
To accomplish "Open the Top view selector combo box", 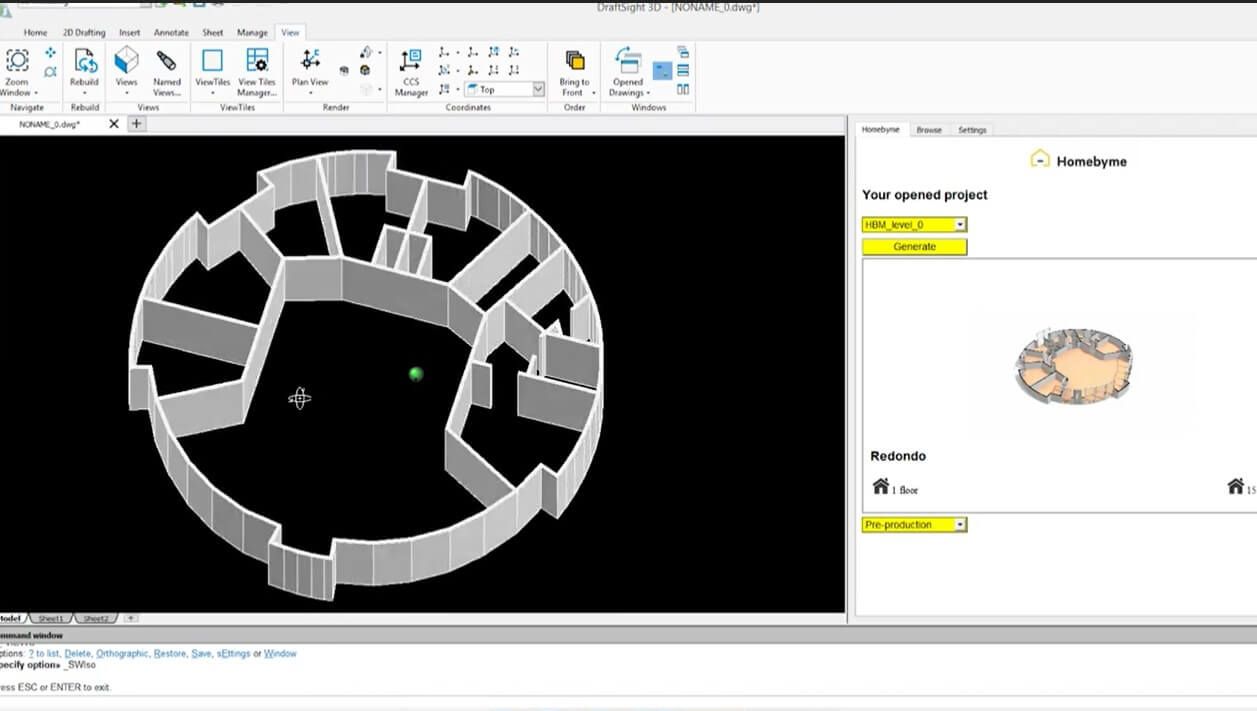I will coord(536,88).
